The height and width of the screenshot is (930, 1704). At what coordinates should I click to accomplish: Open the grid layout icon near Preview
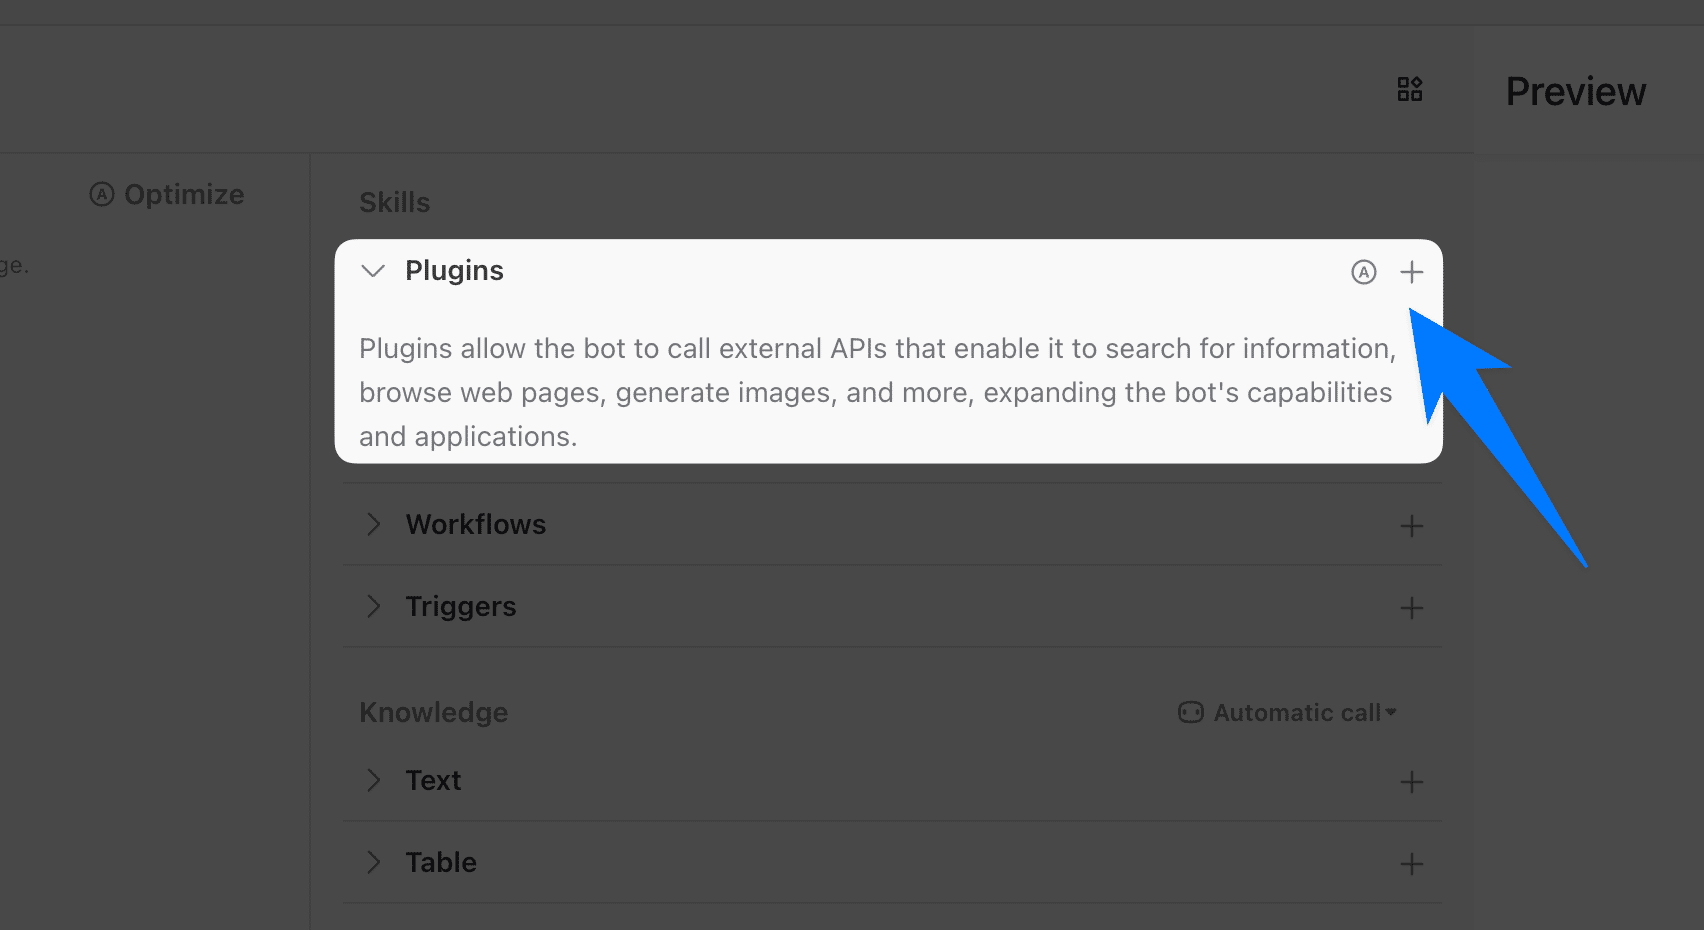pyautogui.click(x=1410, y=90)
